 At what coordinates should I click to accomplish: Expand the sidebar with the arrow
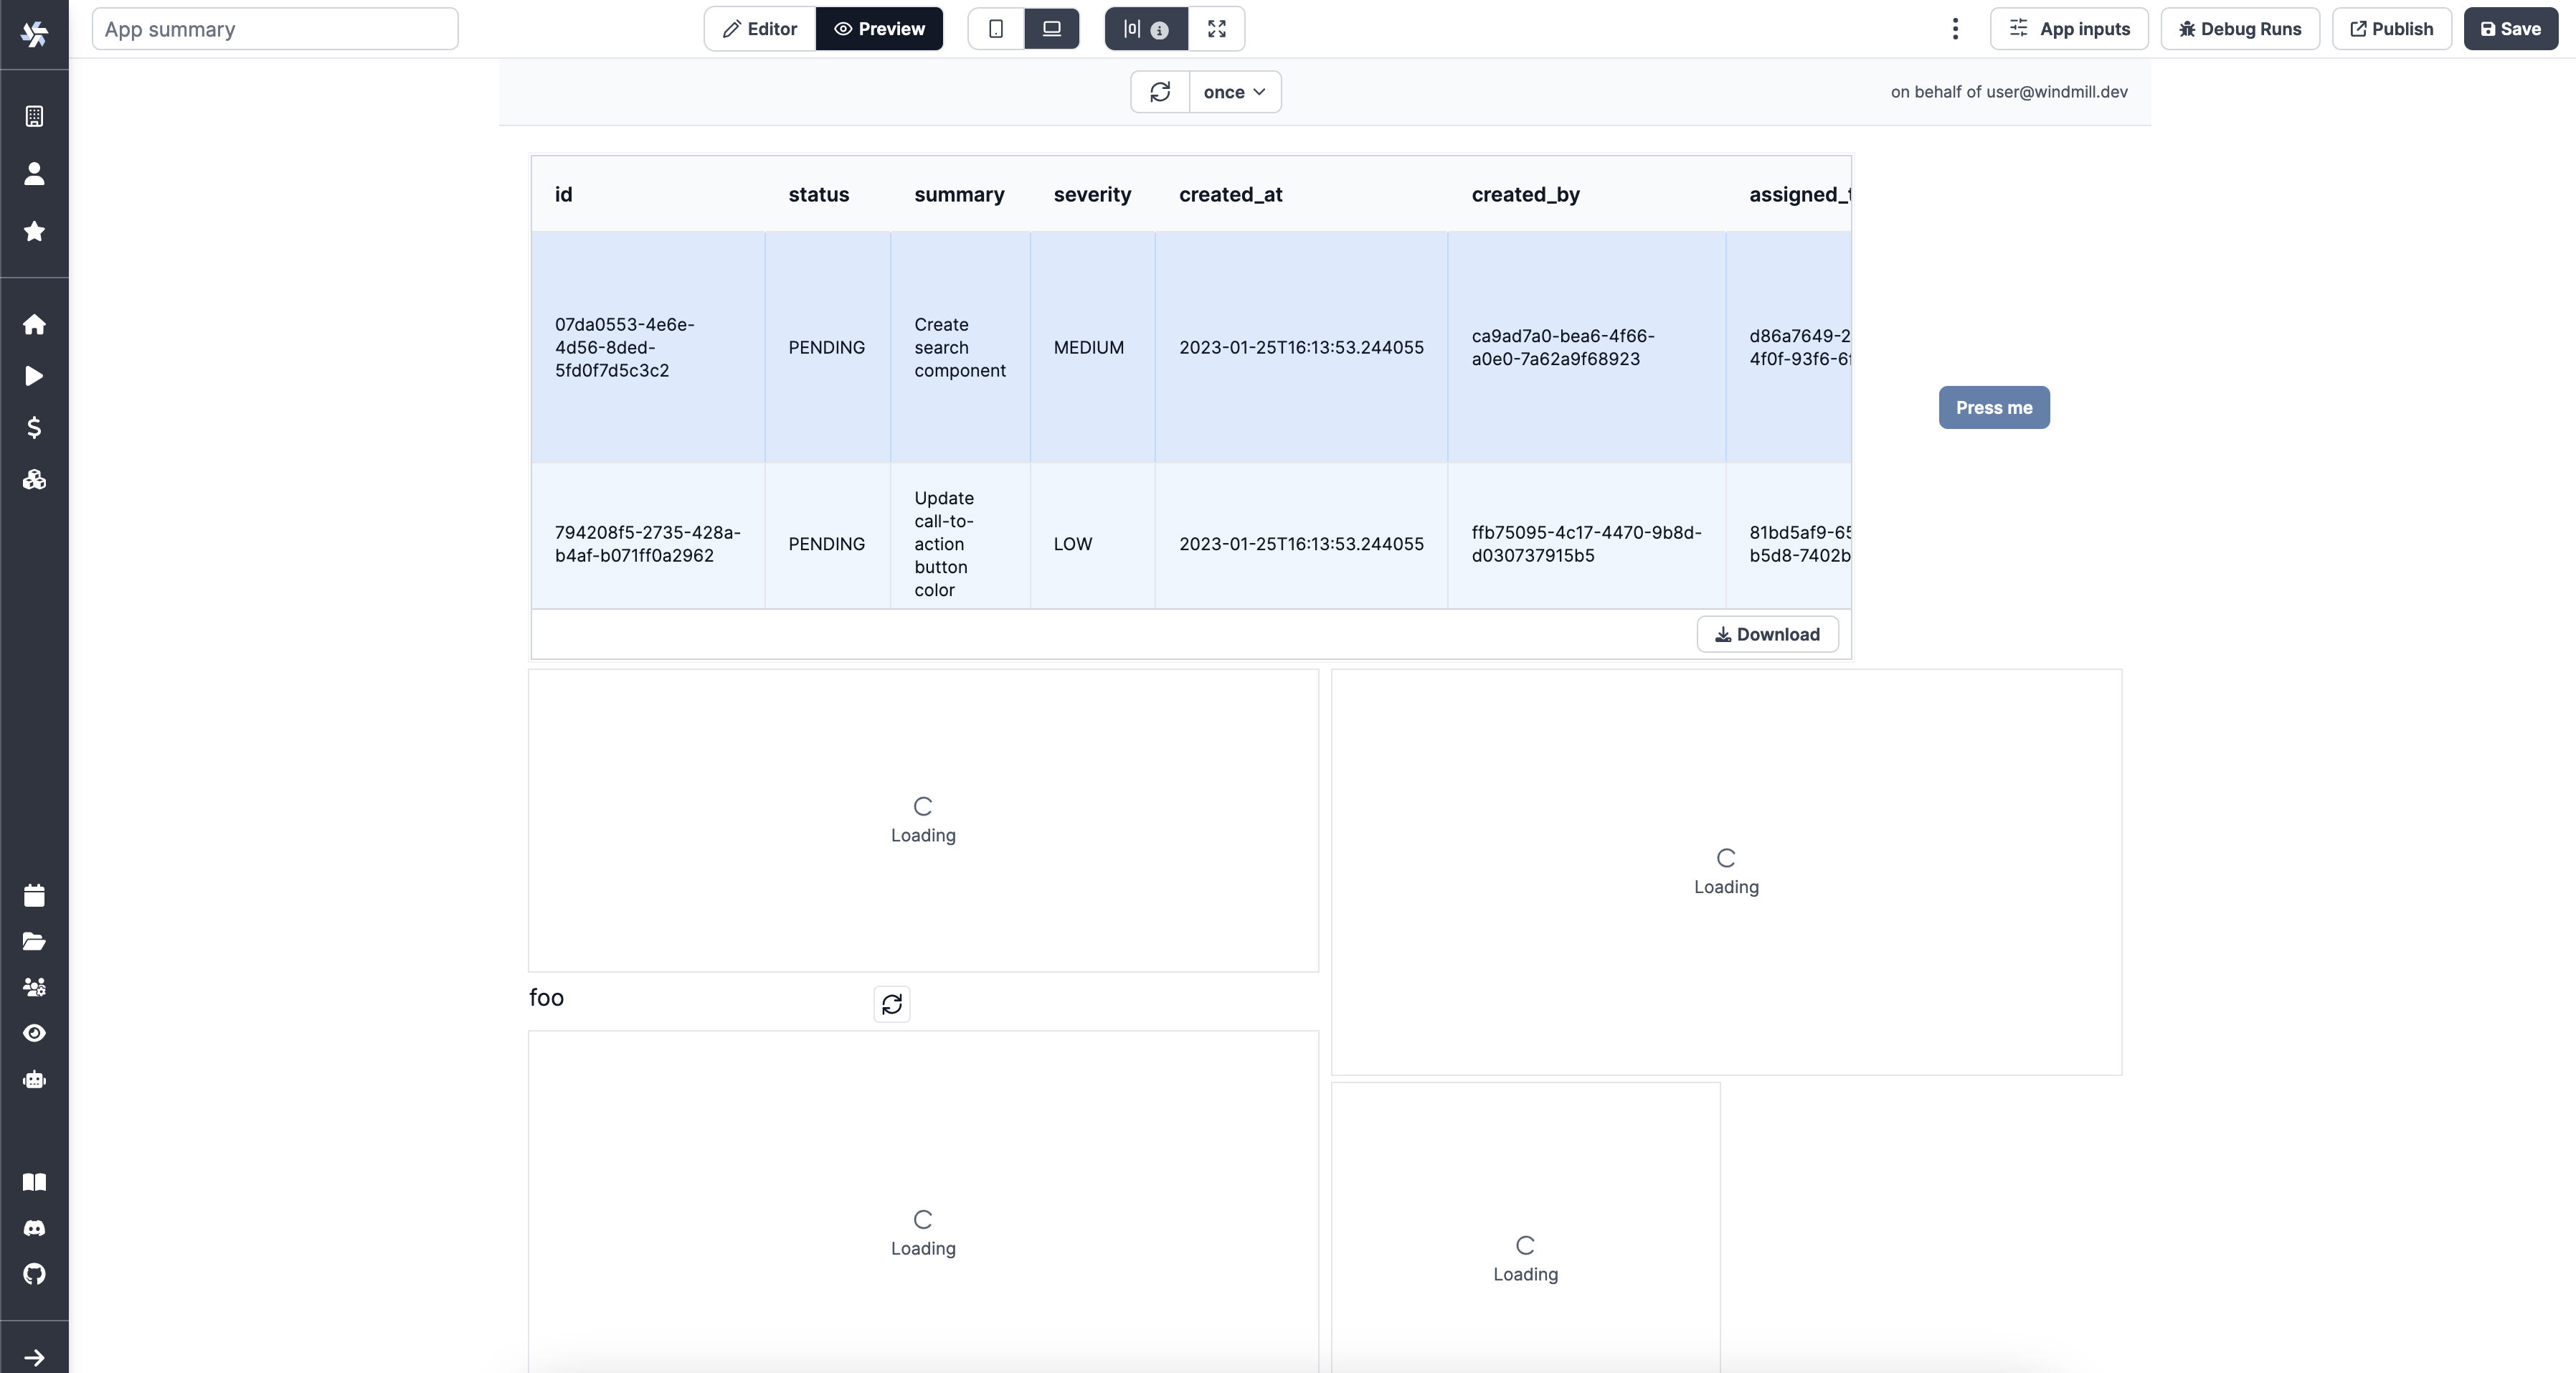34,1357
